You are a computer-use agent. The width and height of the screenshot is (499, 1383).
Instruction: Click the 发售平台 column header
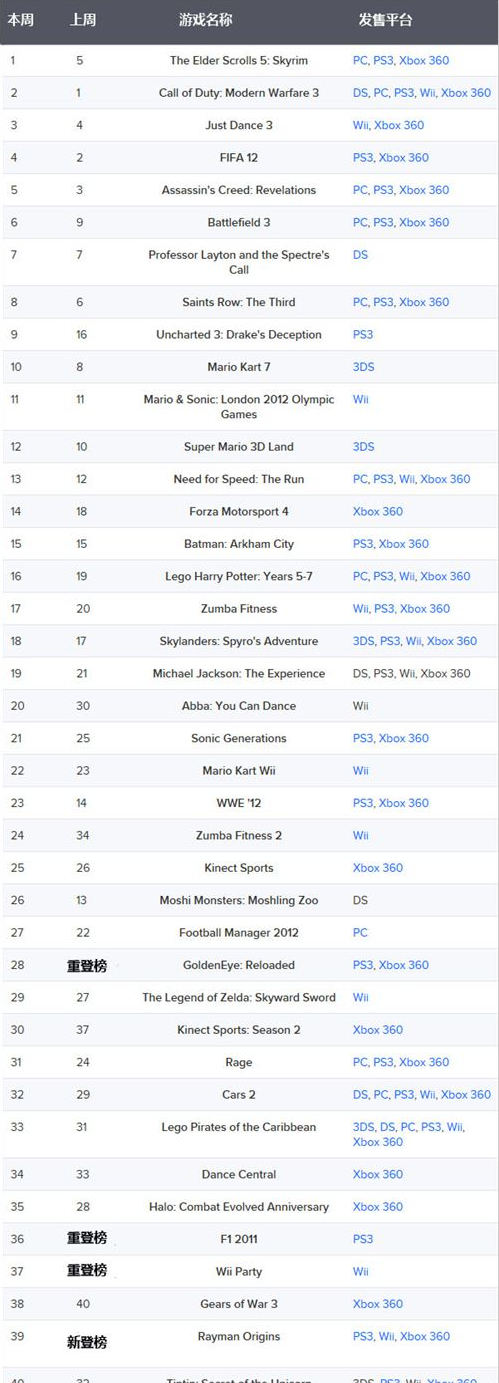pyautogui.click(x=385, y=20)
